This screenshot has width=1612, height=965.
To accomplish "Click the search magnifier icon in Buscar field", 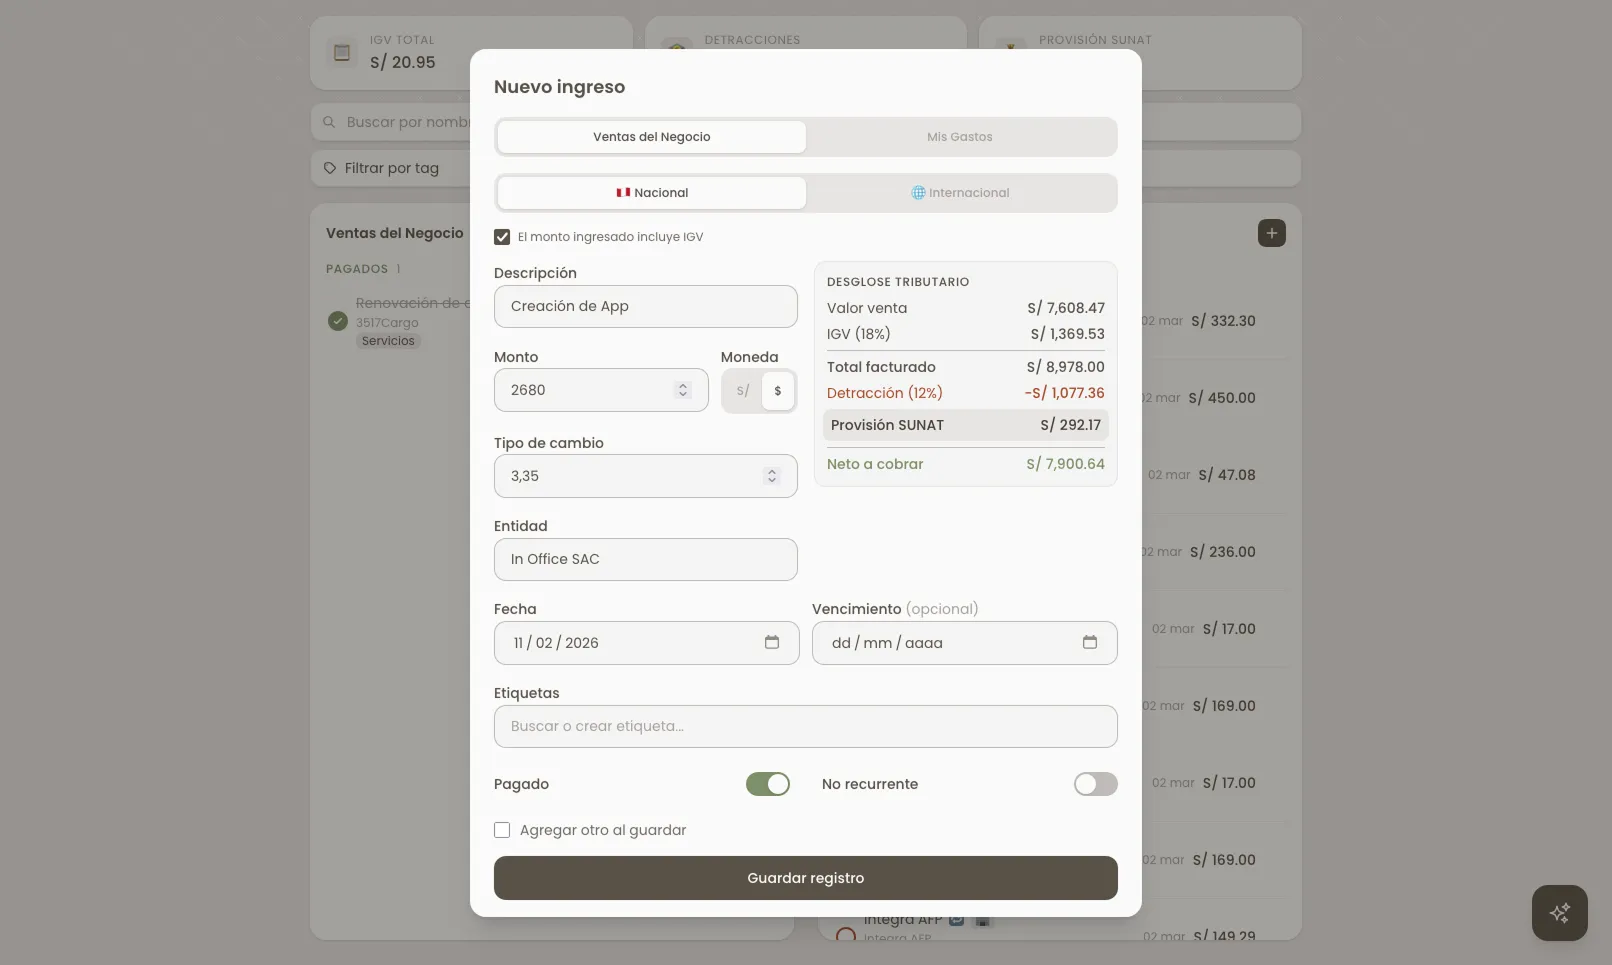I will [x=329, y=121].
